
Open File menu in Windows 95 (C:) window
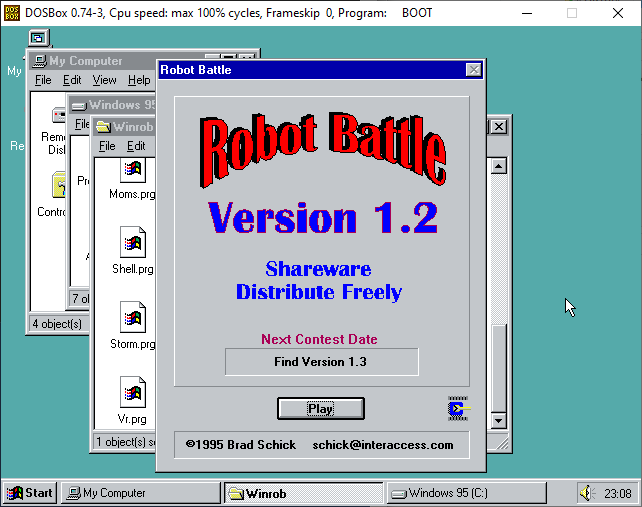(82, 124)
